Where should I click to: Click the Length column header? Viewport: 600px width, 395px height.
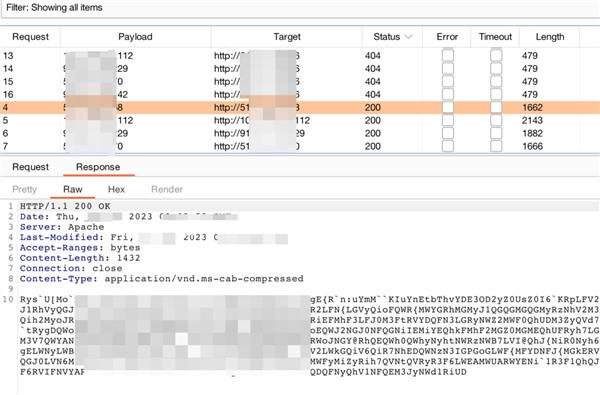[549, 37]
